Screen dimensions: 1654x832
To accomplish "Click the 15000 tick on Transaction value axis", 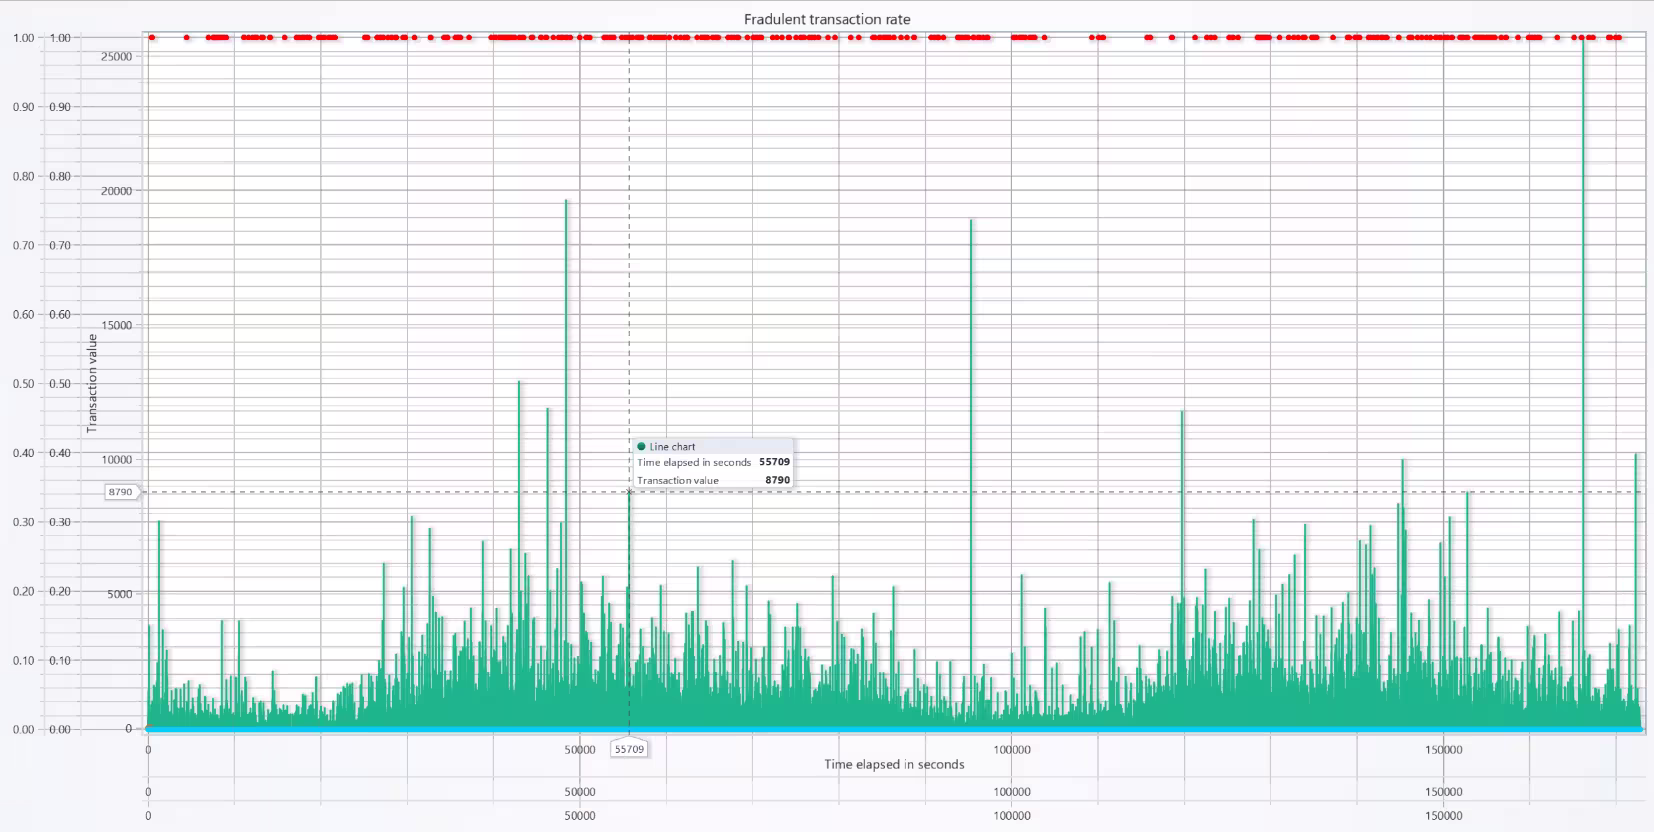I will (116, 325).
